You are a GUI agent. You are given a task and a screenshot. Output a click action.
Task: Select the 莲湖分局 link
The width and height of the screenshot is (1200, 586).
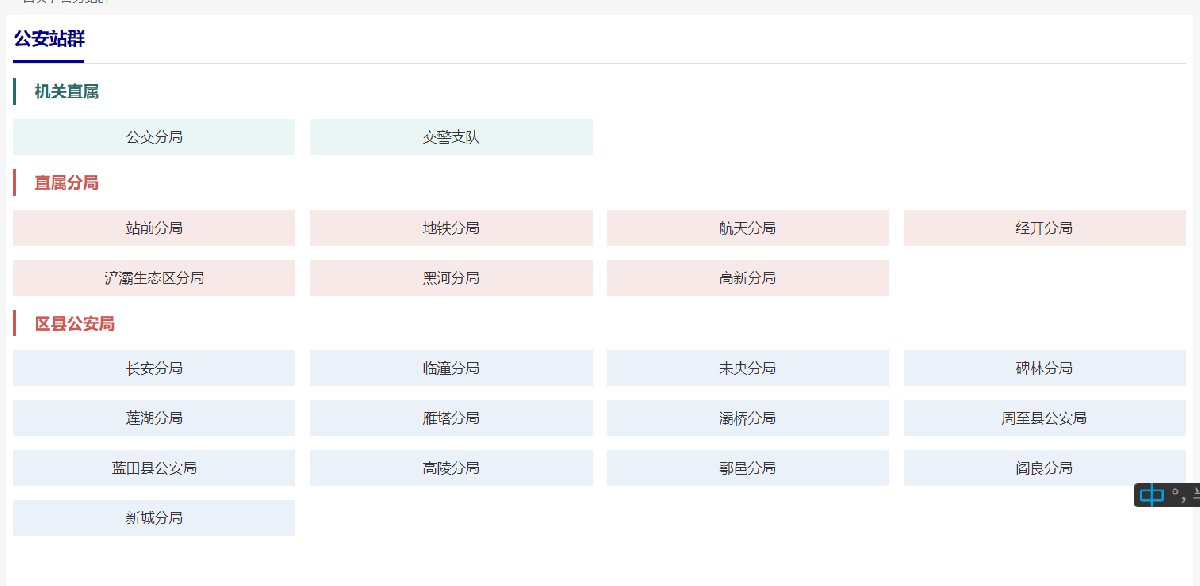pos(154,418)
